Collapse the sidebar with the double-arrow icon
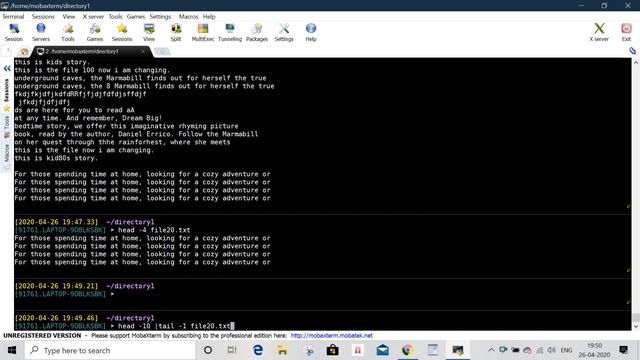 pyautogui.click(x=7, y=68)
